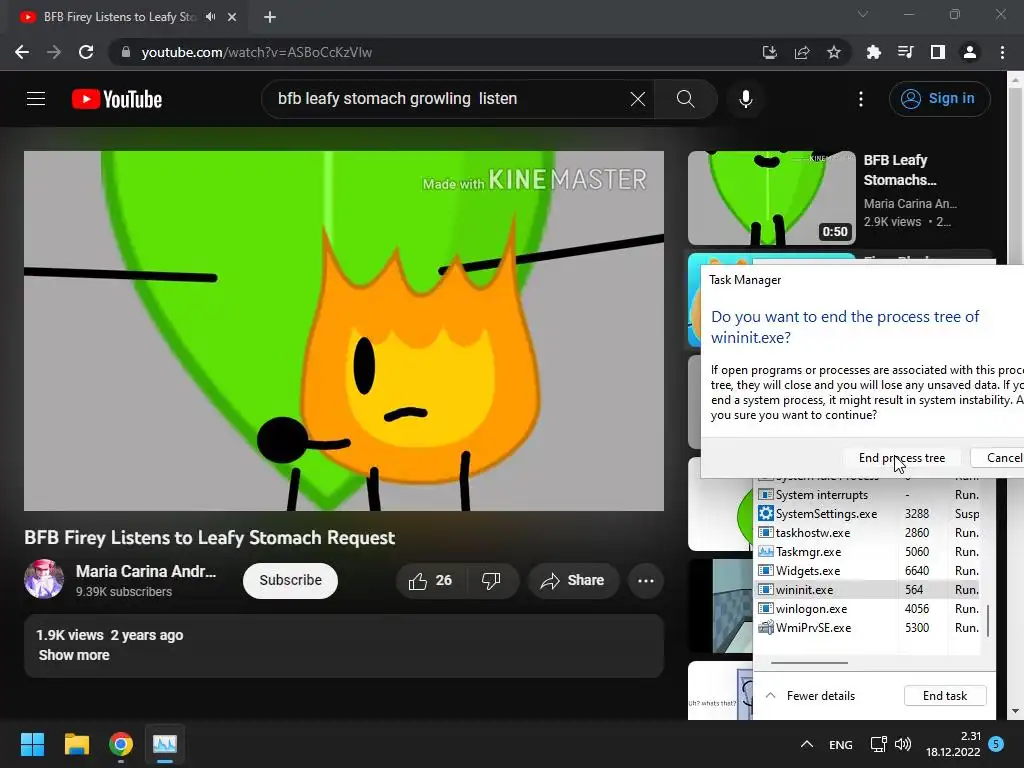
Task: Dislike the video with thumbs down
Action: [x=491, y=581]
